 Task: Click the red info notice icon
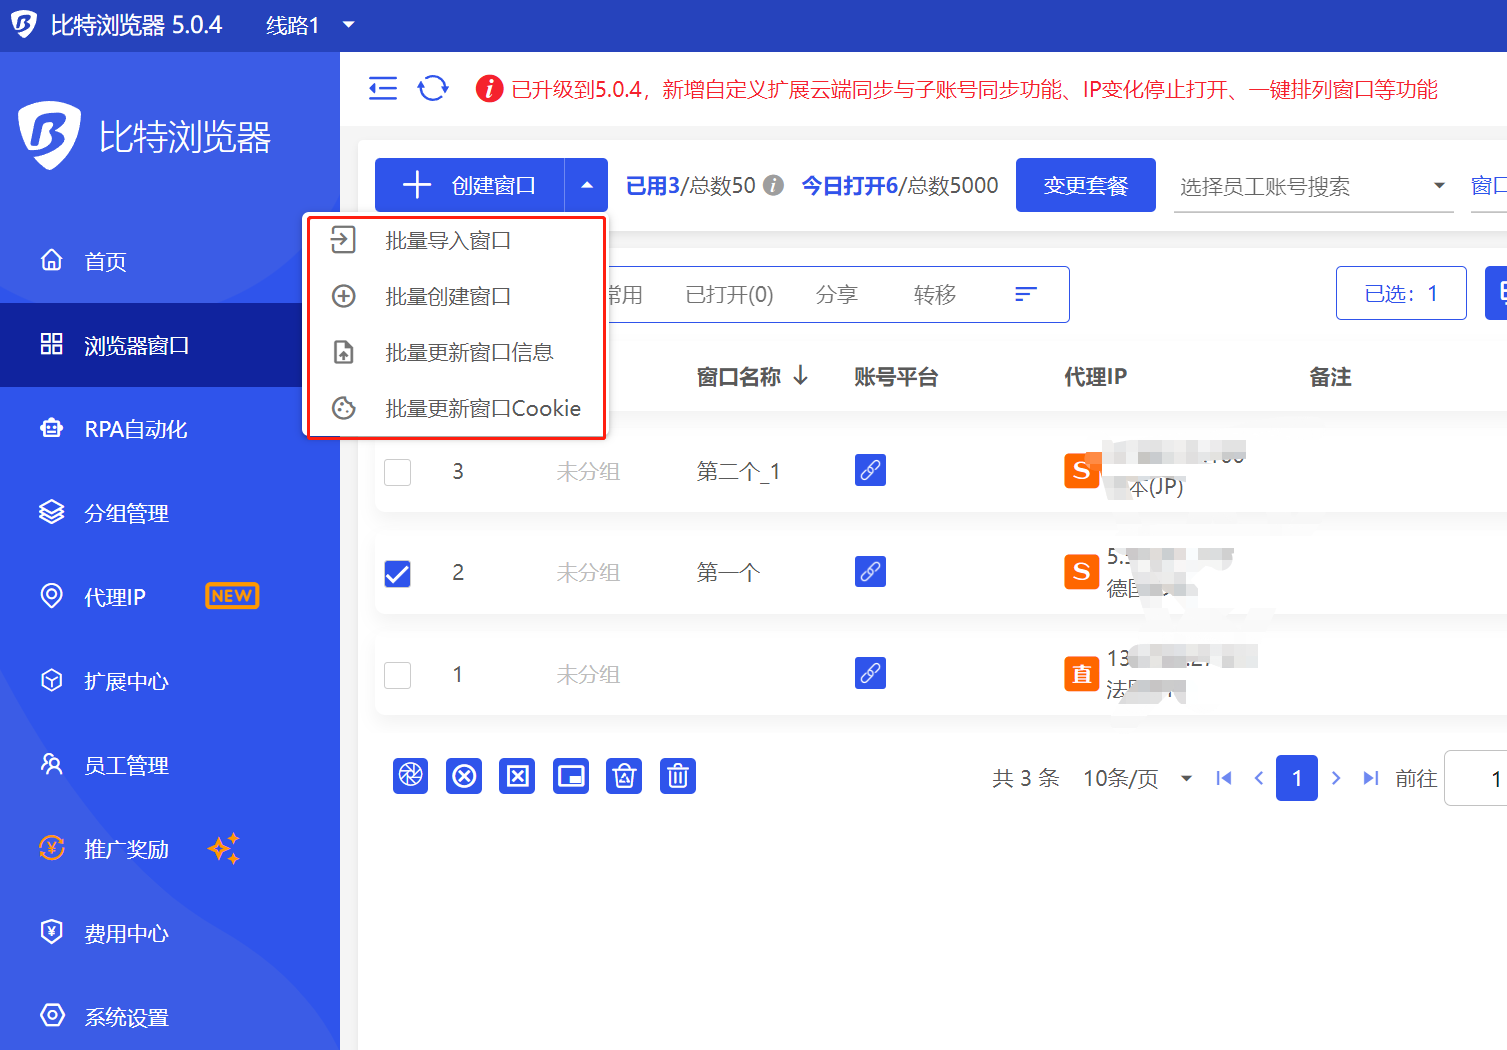point(489,89)
